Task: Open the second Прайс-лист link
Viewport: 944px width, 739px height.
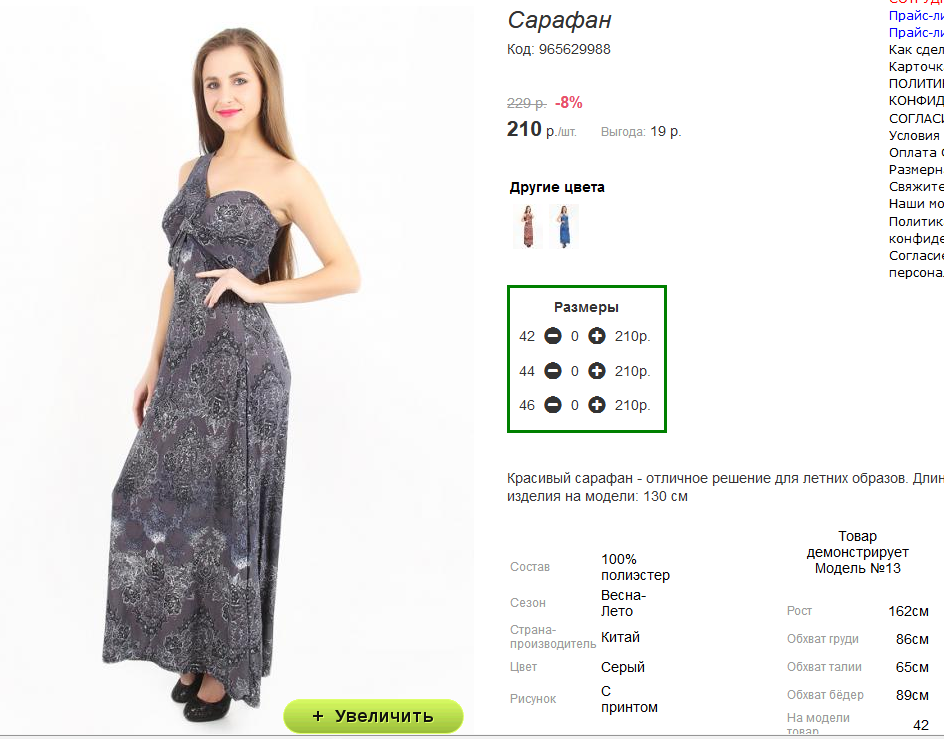Action: click(x=916, y=33)
